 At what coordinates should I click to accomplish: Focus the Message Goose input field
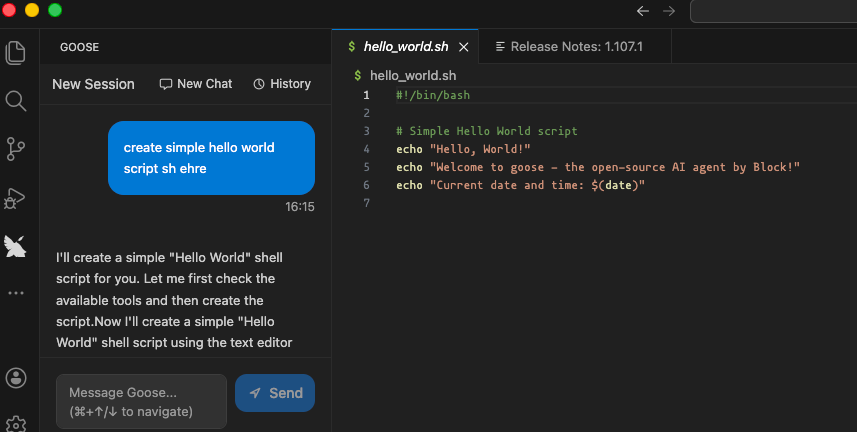(141, 401)
